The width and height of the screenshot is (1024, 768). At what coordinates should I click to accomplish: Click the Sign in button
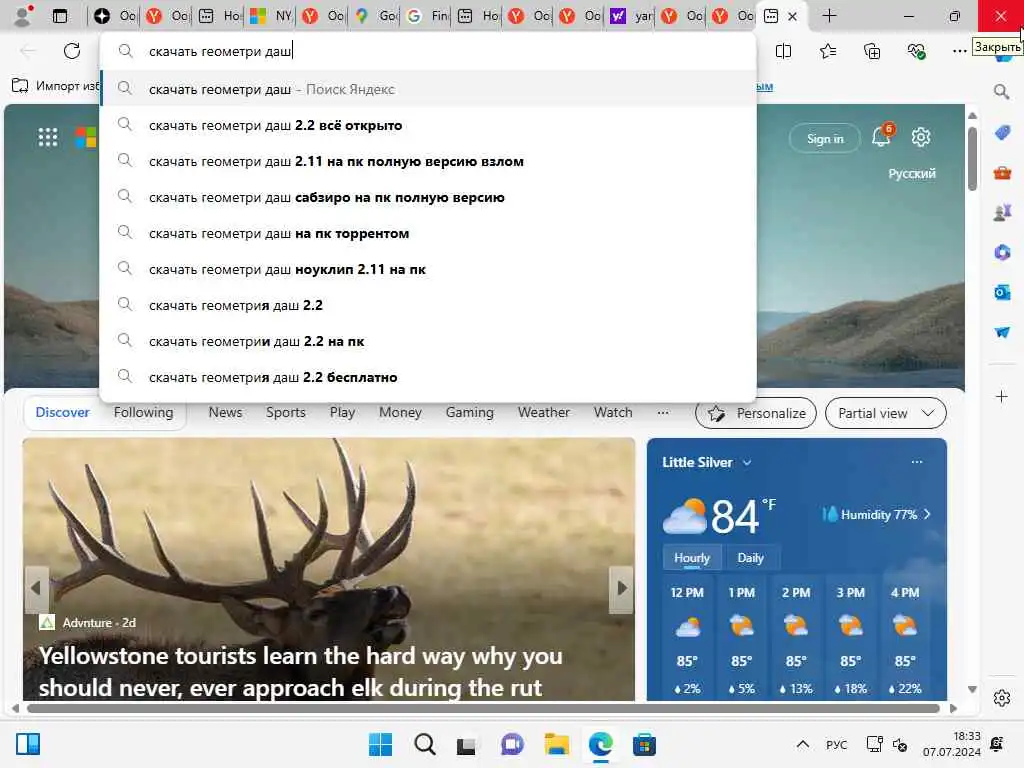coord(825,138)
